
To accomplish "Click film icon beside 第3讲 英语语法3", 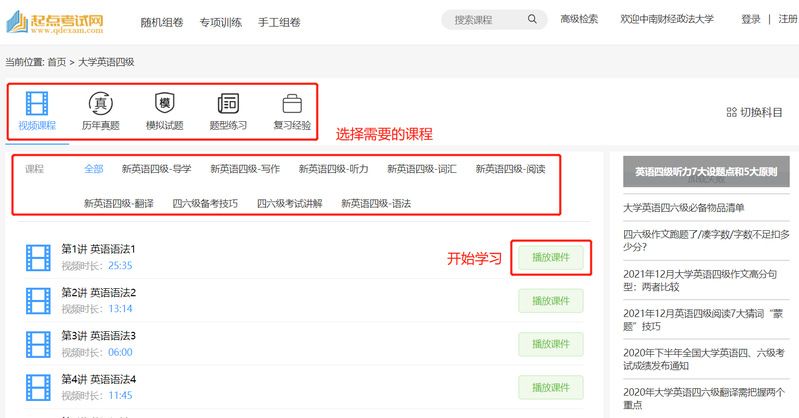I will [x=38, y=344].
